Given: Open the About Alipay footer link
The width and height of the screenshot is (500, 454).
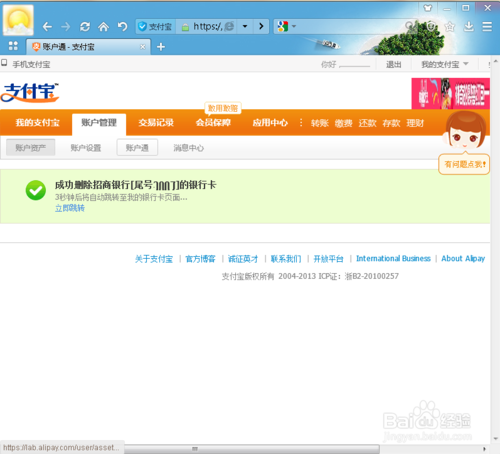Looking at the screenshot, I should pyautogui.click(x=463, y=258).
